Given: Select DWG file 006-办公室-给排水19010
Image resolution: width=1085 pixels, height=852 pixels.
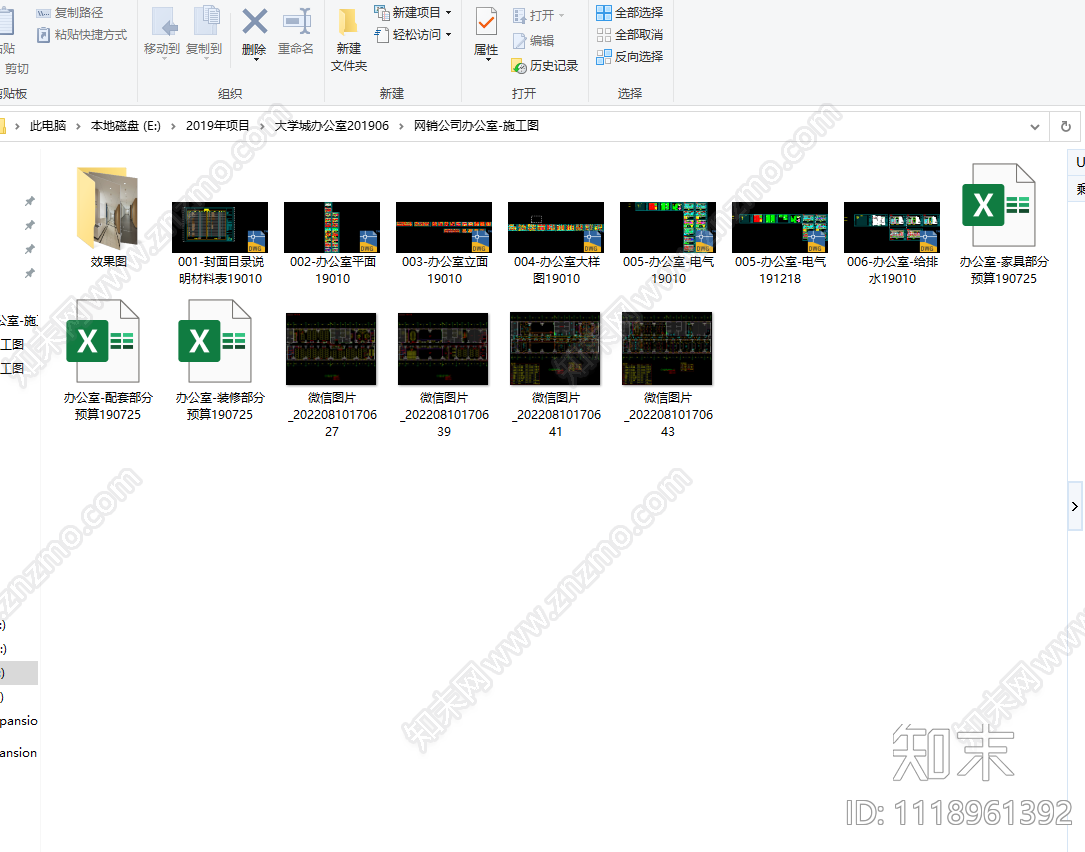Looking at the screenshot, I should [x=892, y=243].
